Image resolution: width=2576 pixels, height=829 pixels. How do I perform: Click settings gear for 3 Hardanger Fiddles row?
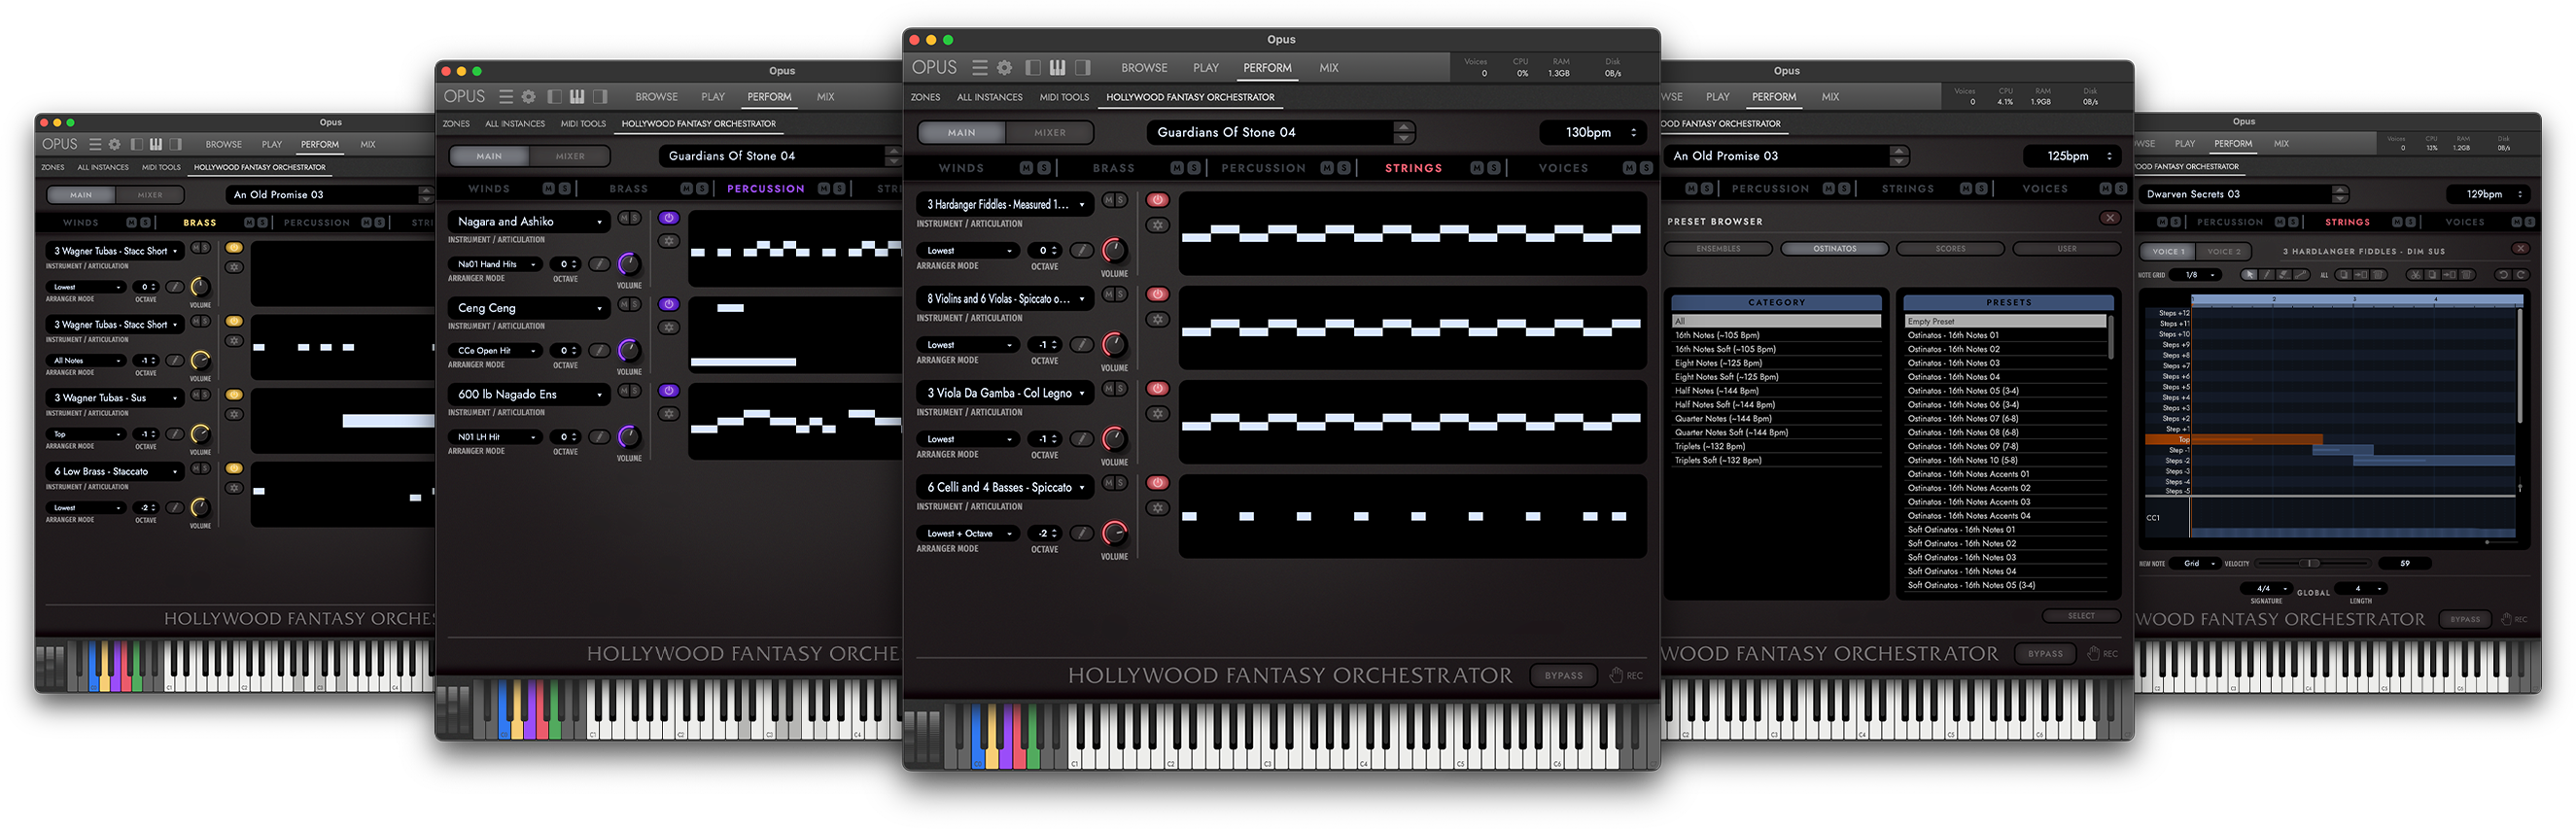[x=1157, y=225]
